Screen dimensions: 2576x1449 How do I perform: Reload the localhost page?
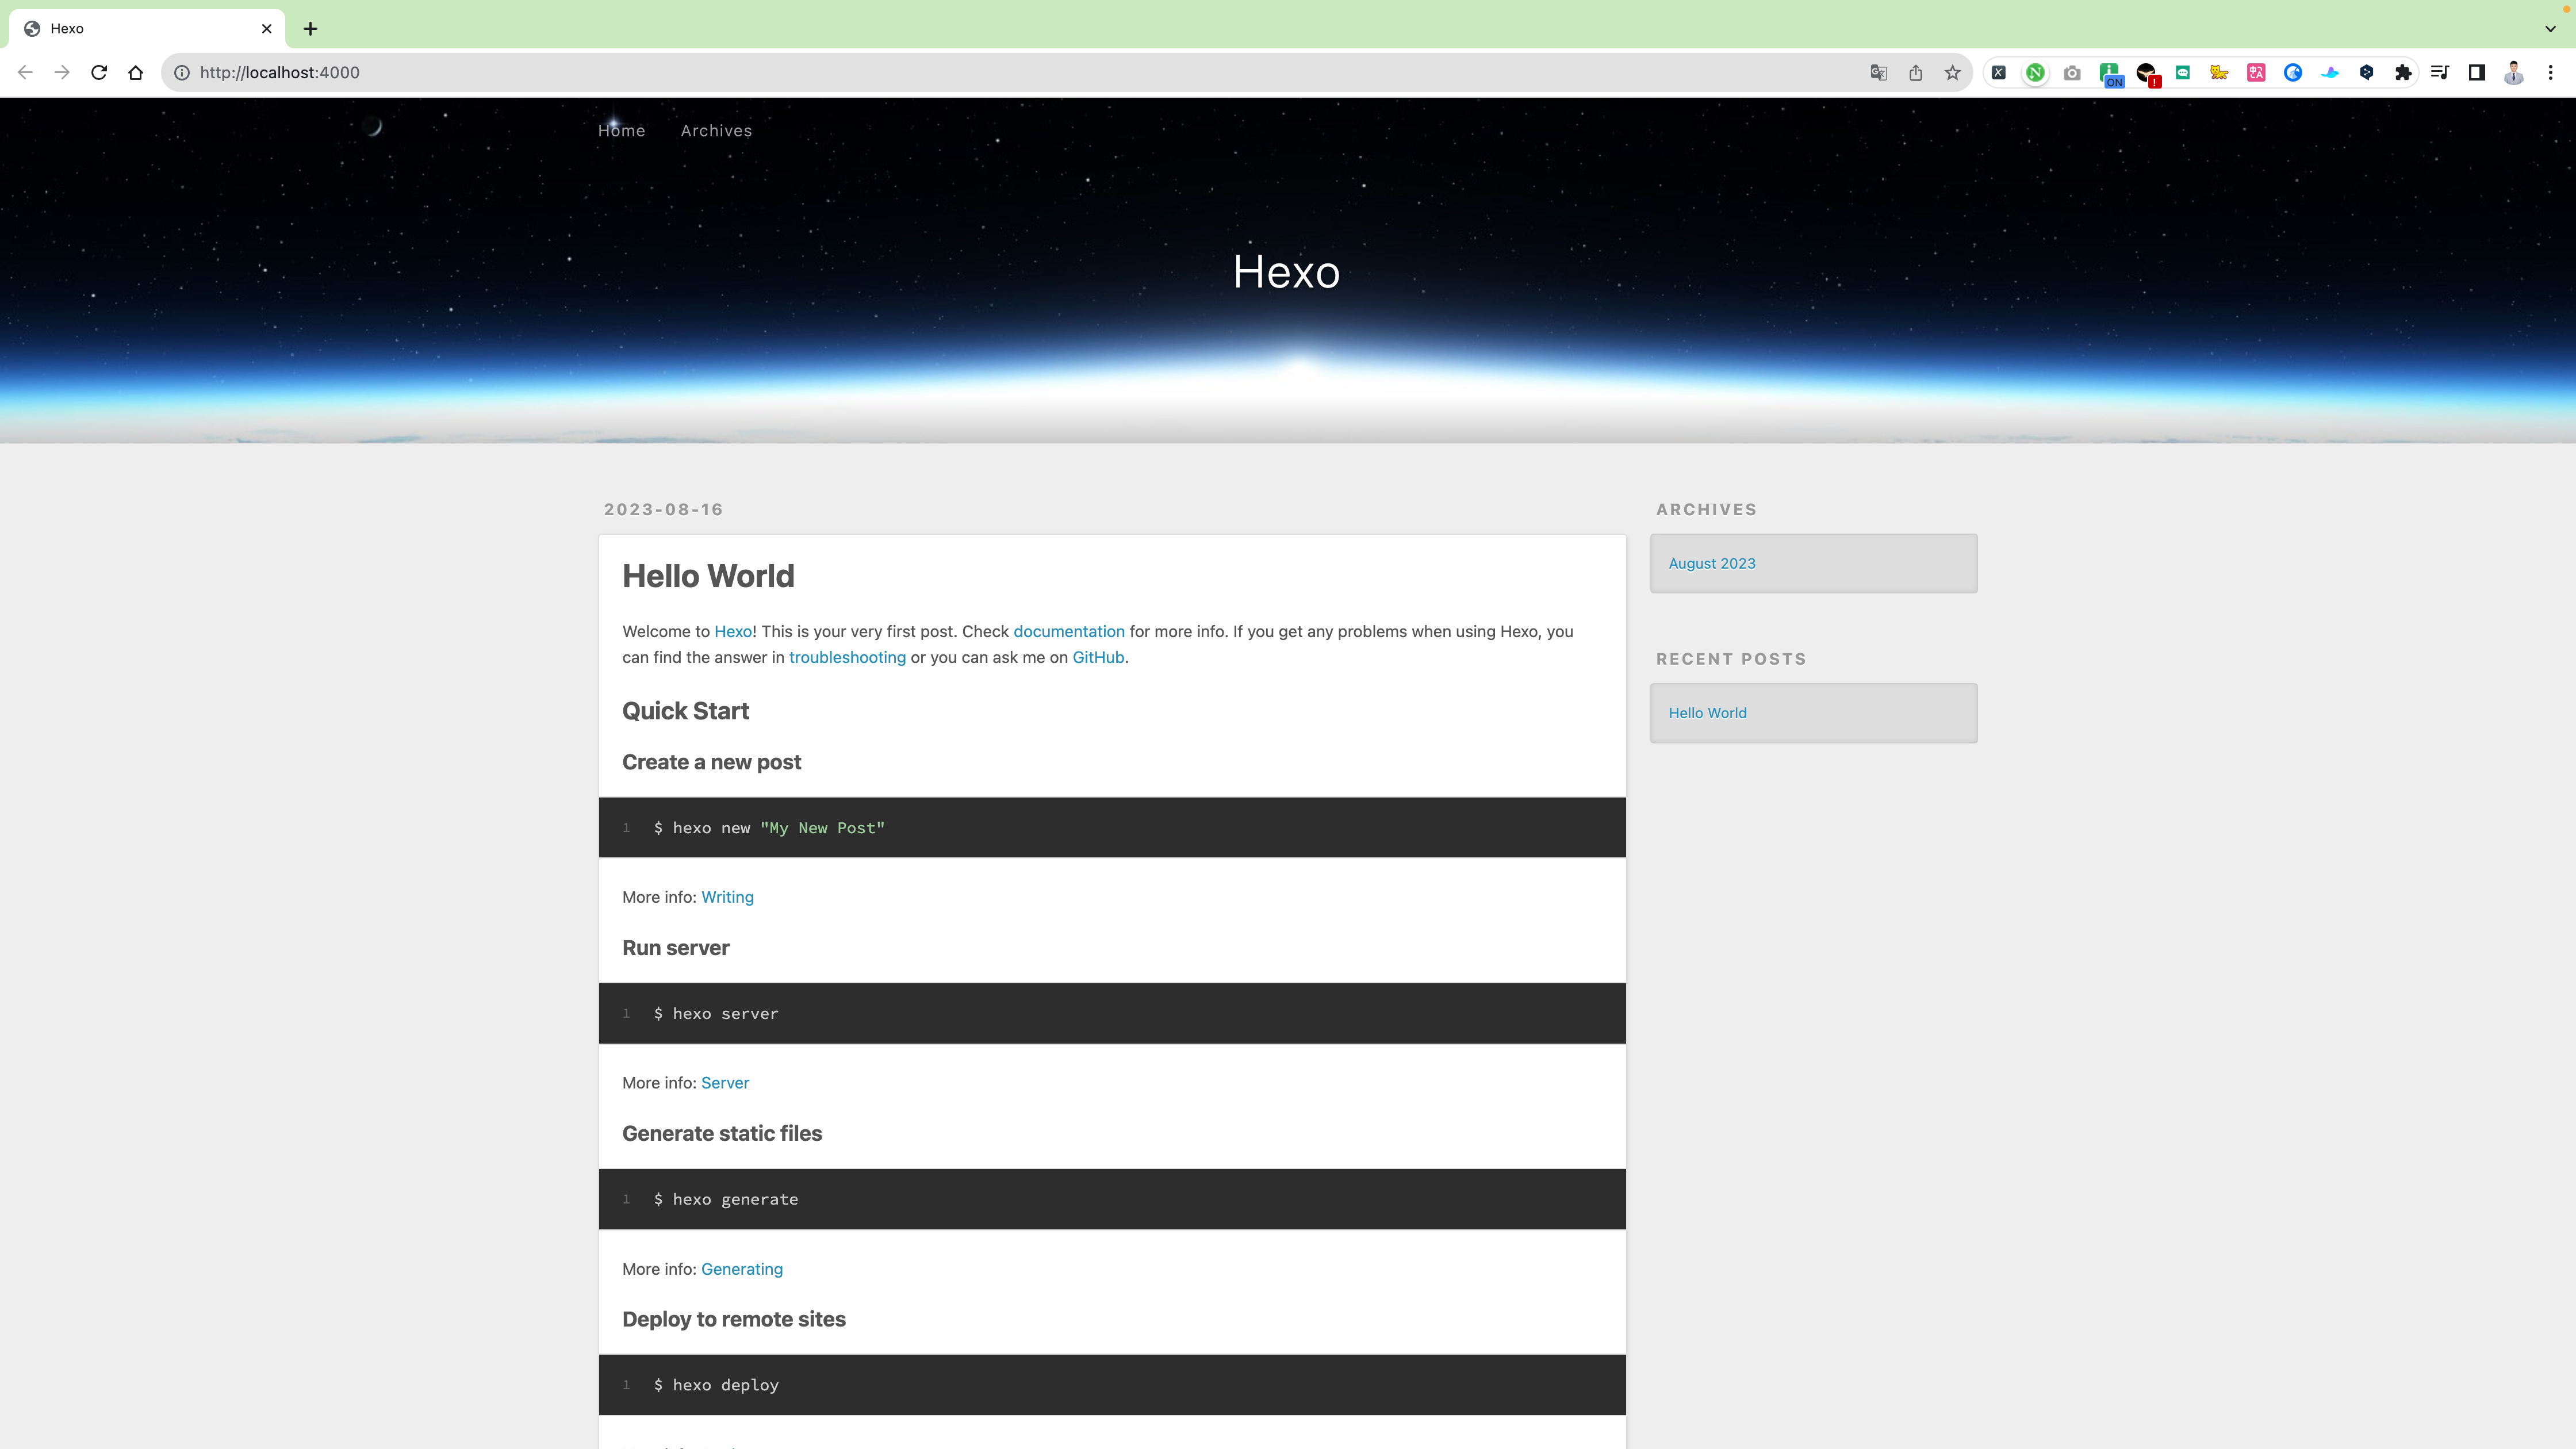(x=99, y=72)
